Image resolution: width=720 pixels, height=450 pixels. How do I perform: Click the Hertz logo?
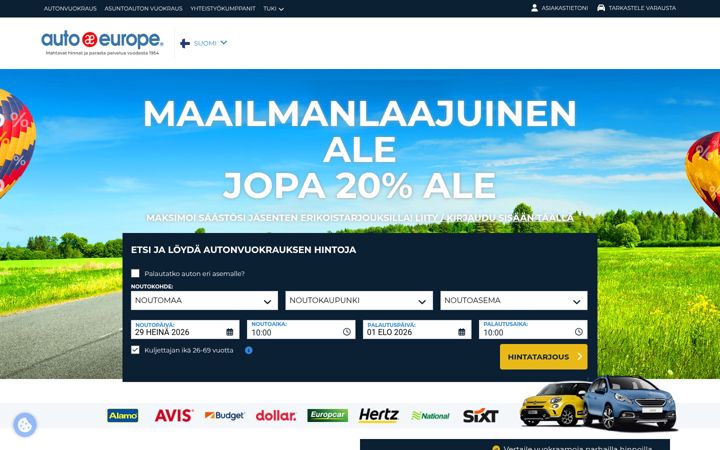[379, 415]
